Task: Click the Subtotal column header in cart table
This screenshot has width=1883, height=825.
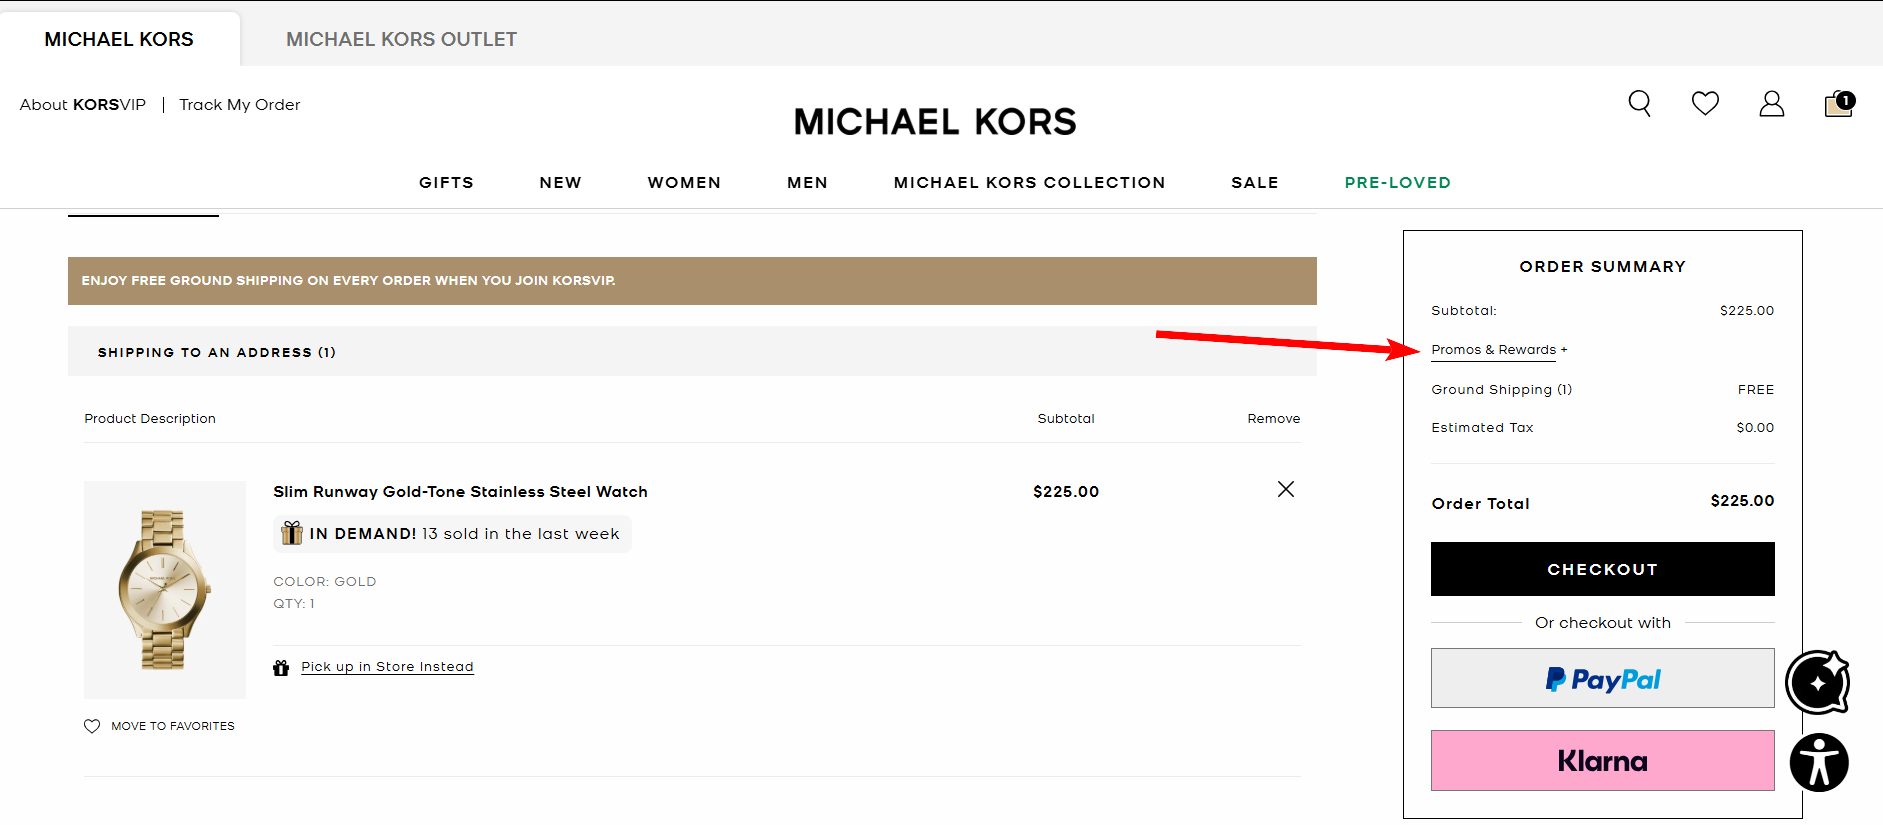Action: [x=1066, y=419]
